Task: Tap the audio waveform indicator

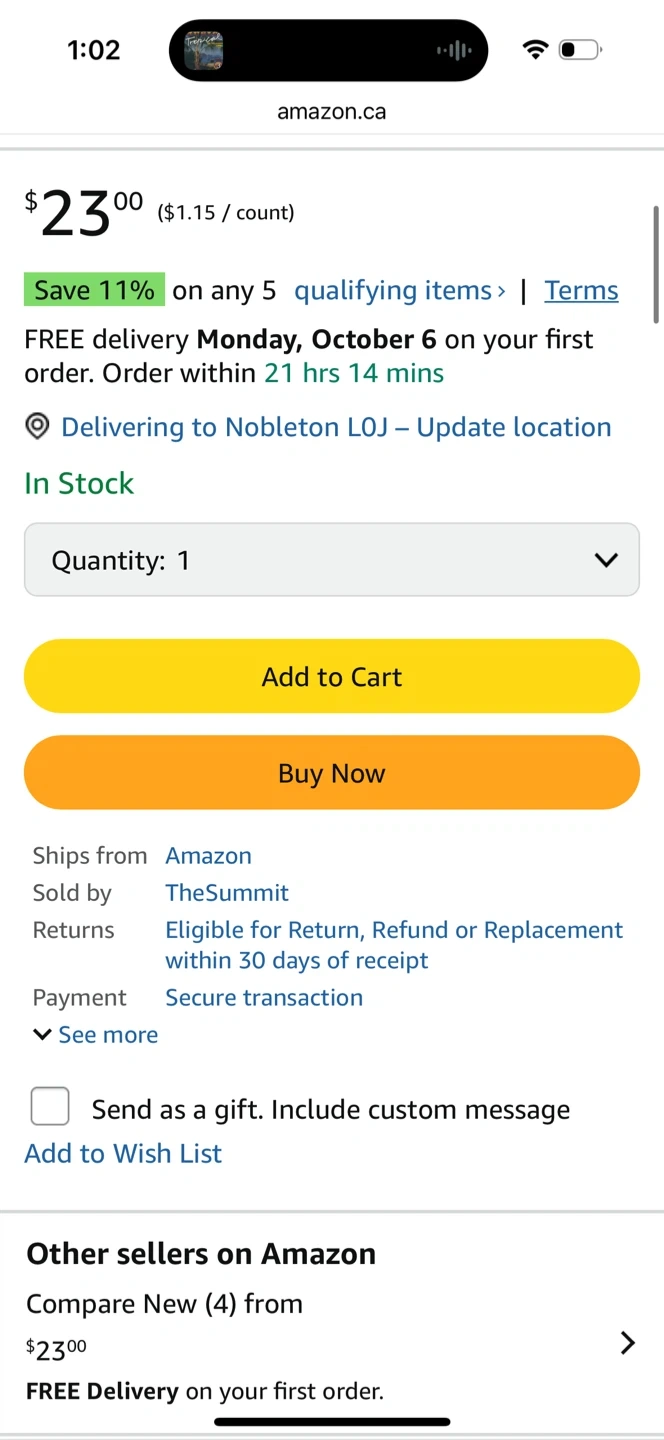Action: tap(454, 50)
